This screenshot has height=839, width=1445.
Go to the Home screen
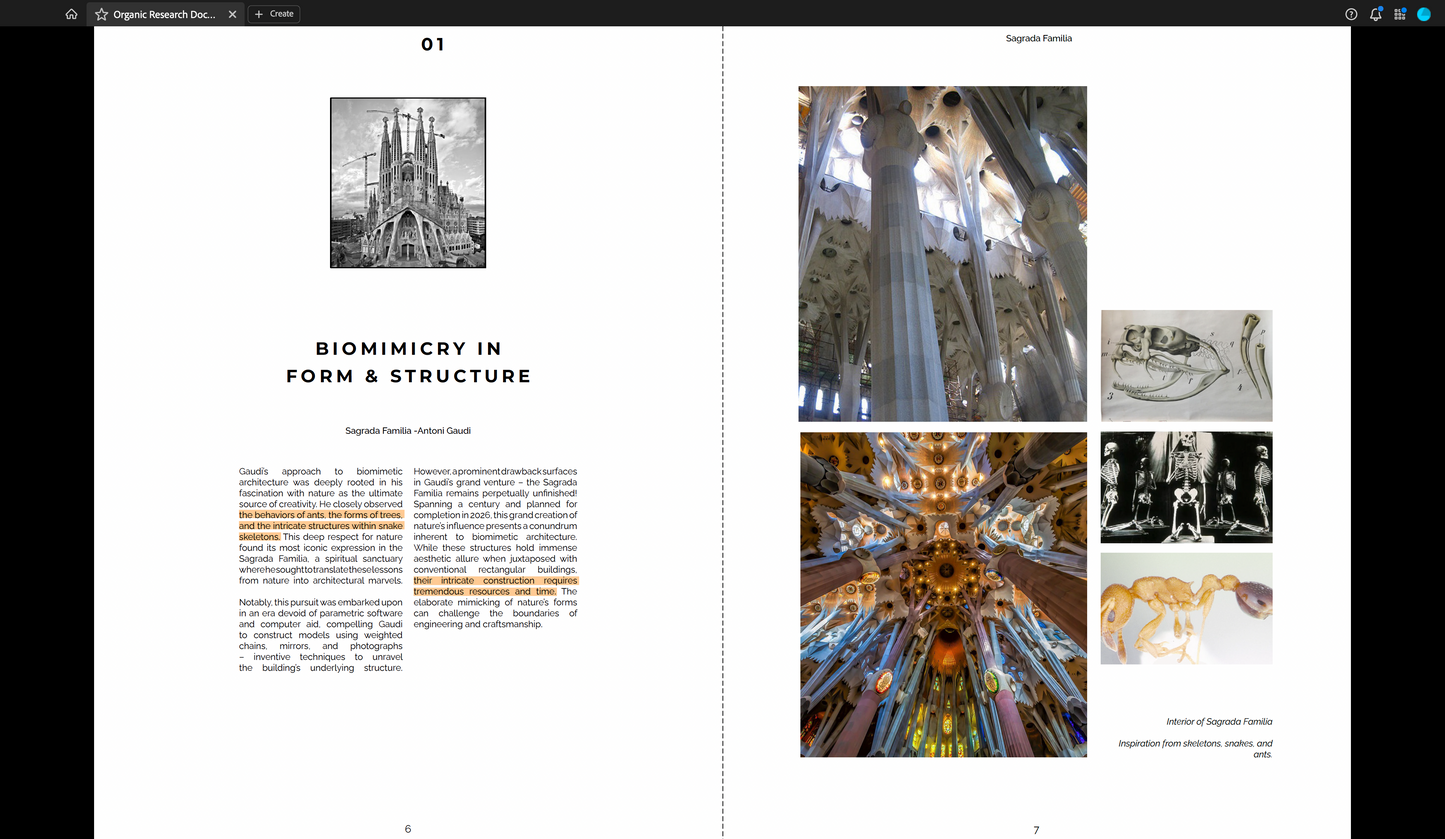pos(70,14)
